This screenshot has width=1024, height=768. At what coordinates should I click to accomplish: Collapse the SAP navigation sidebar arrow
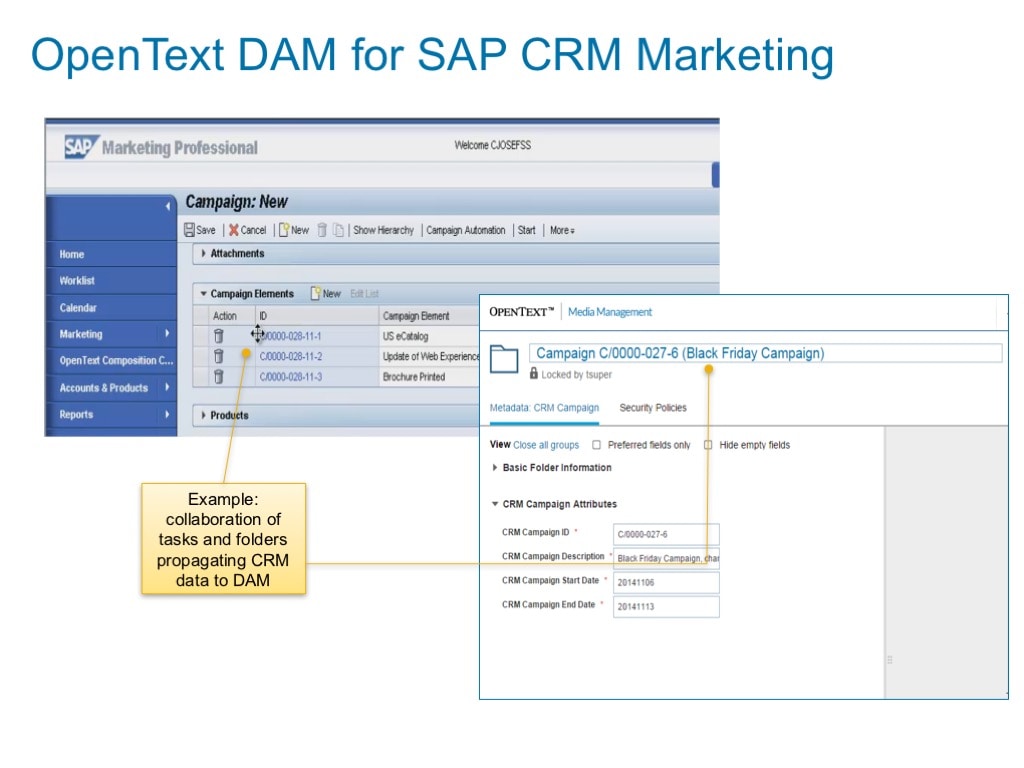coord(168,206)
